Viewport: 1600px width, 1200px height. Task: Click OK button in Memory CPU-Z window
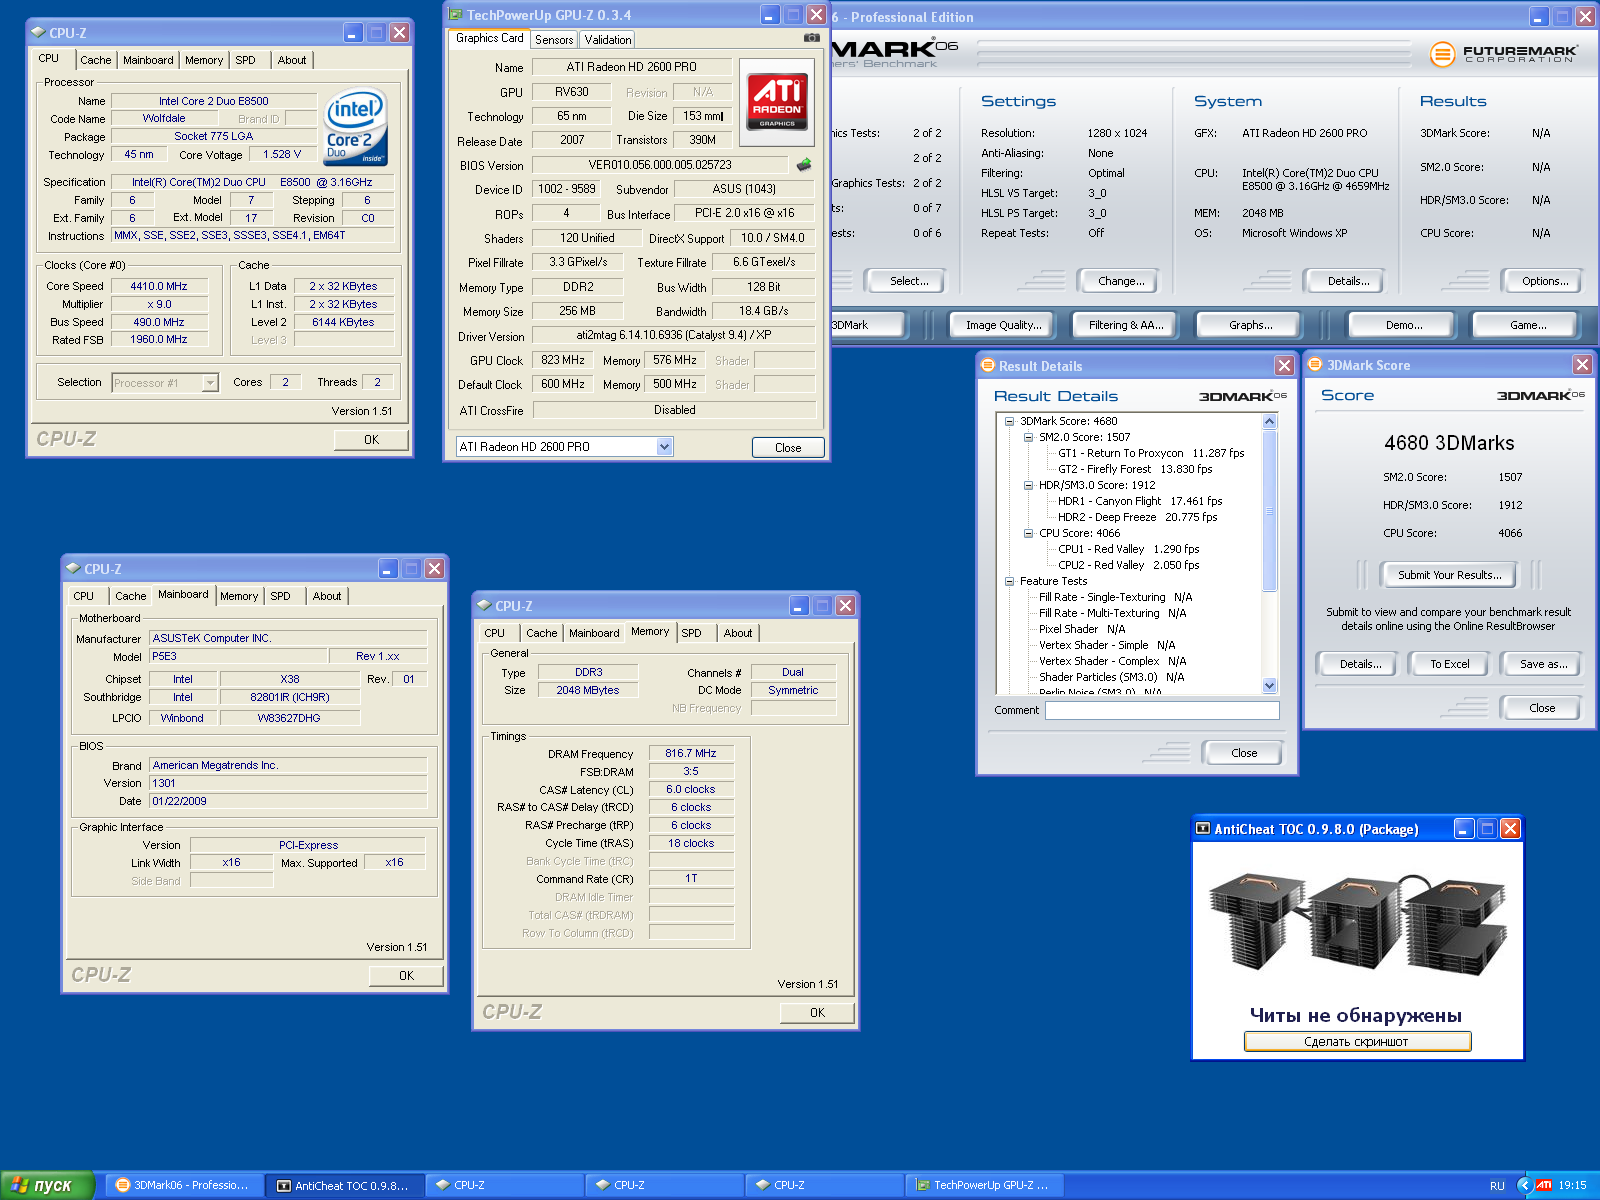[x=817, y=1013]
